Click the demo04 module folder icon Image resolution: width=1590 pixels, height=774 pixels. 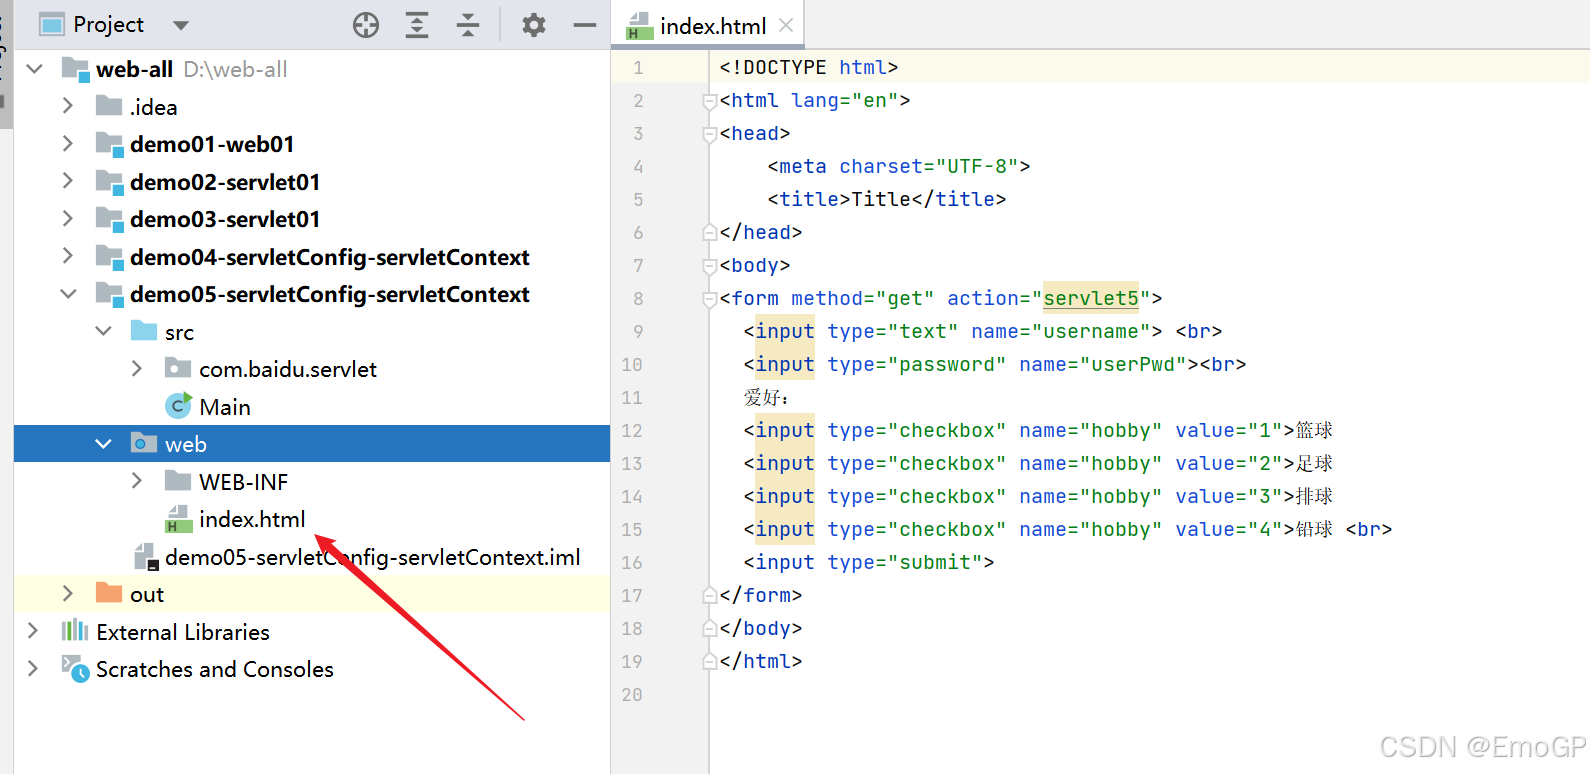(110, 256)
